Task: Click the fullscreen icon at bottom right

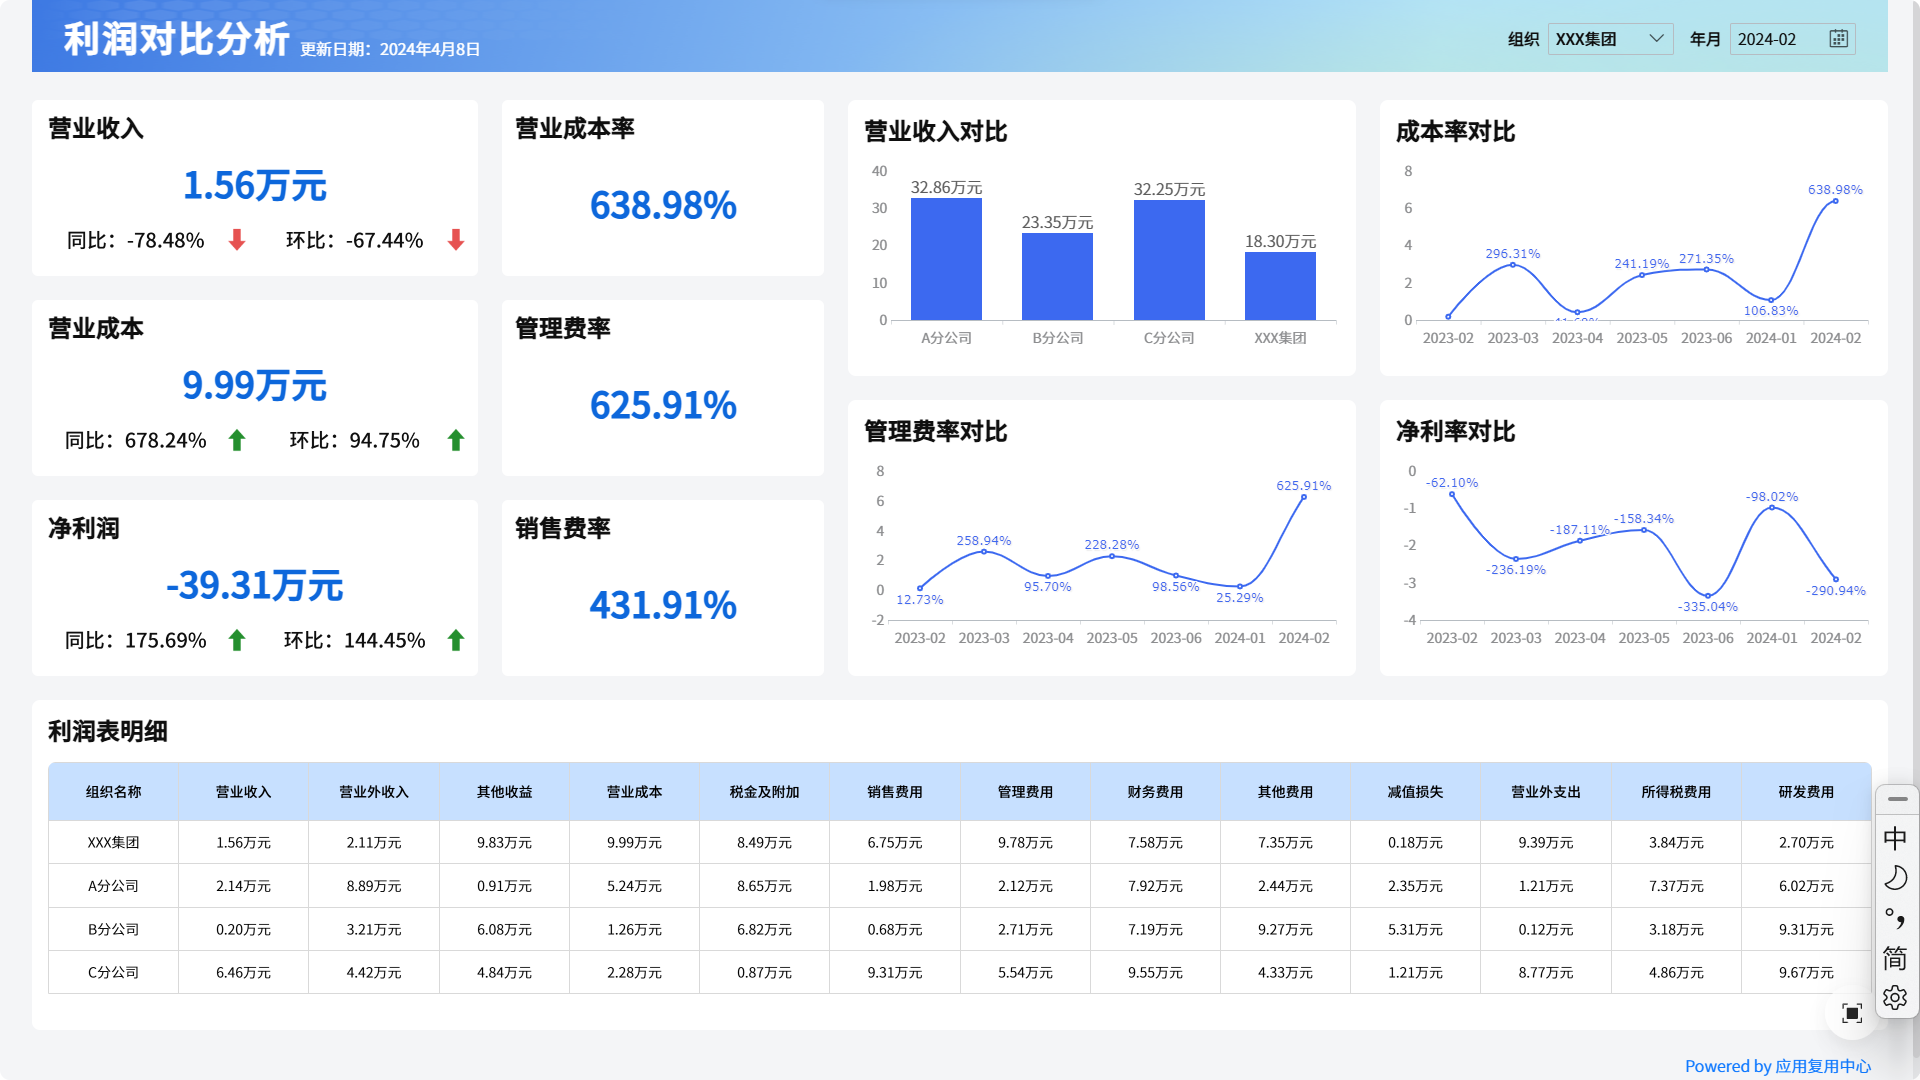Action: [1851, 1013]
